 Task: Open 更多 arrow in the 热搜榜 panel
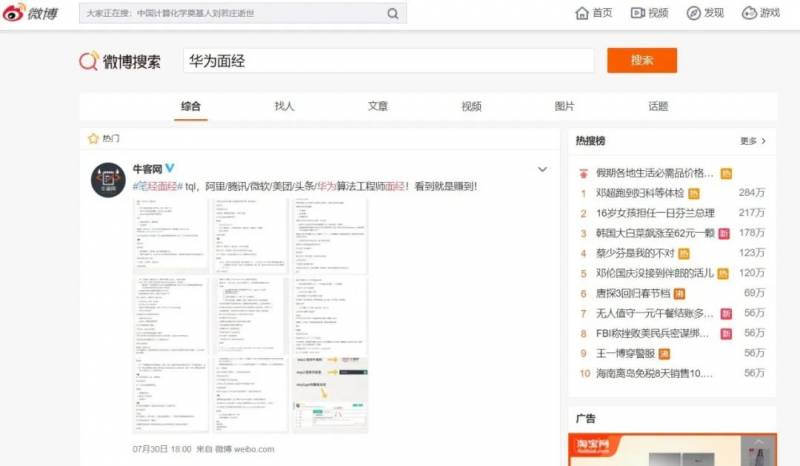coord(754,141)
